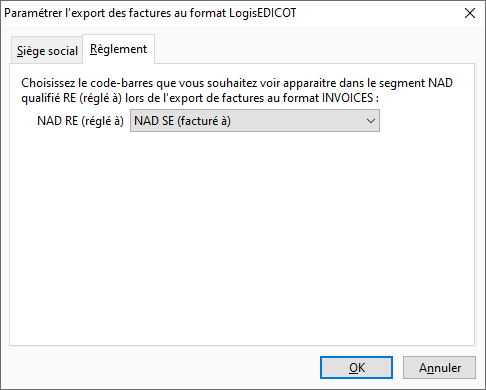
Task: Expand the dropdown using its chevron arrow
Action: point(371,121)
